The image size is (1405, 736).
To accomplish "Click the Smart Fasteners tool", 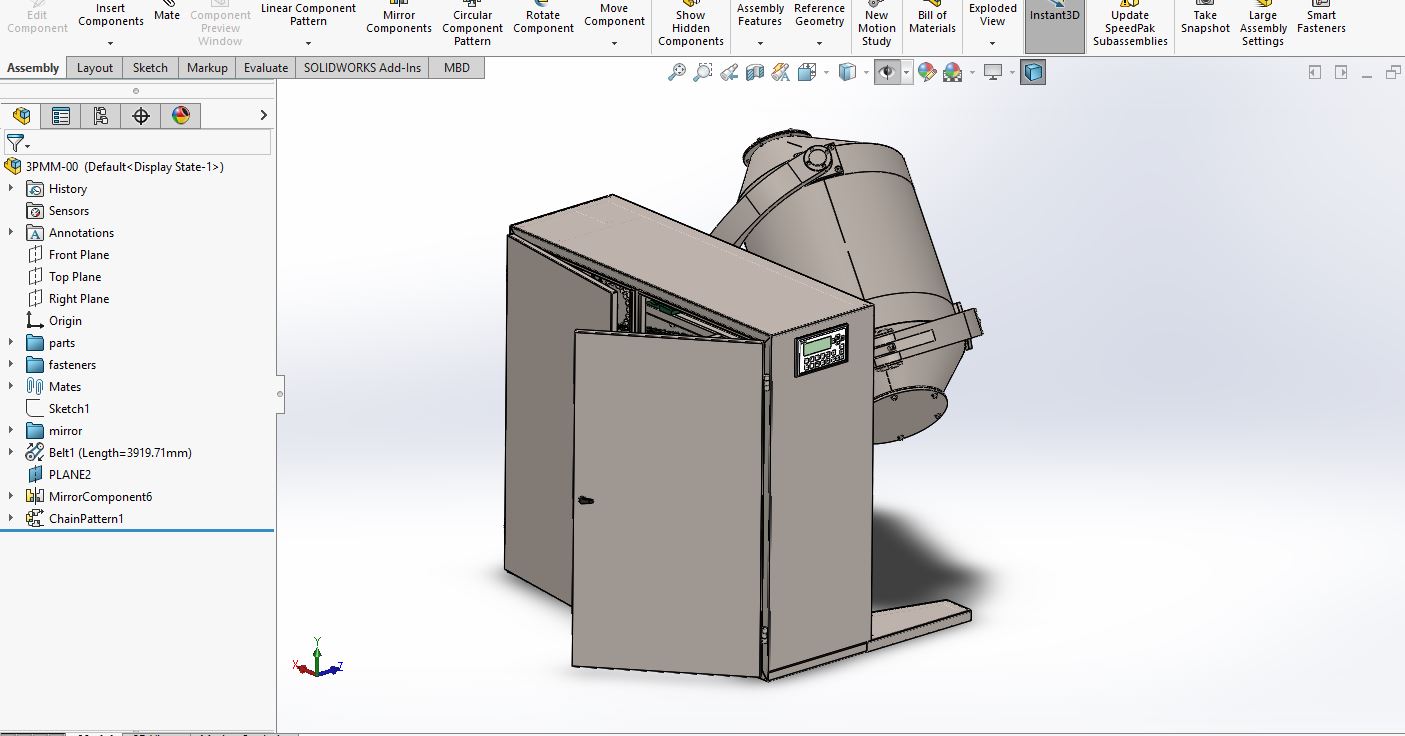I will (1321, 20).
